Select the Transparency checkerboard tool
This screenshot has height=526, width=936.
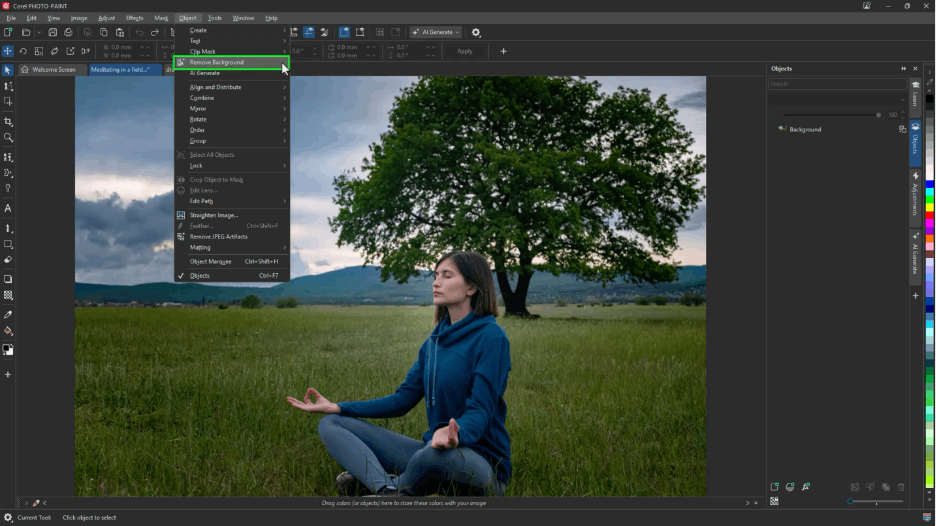pos(8,295)
